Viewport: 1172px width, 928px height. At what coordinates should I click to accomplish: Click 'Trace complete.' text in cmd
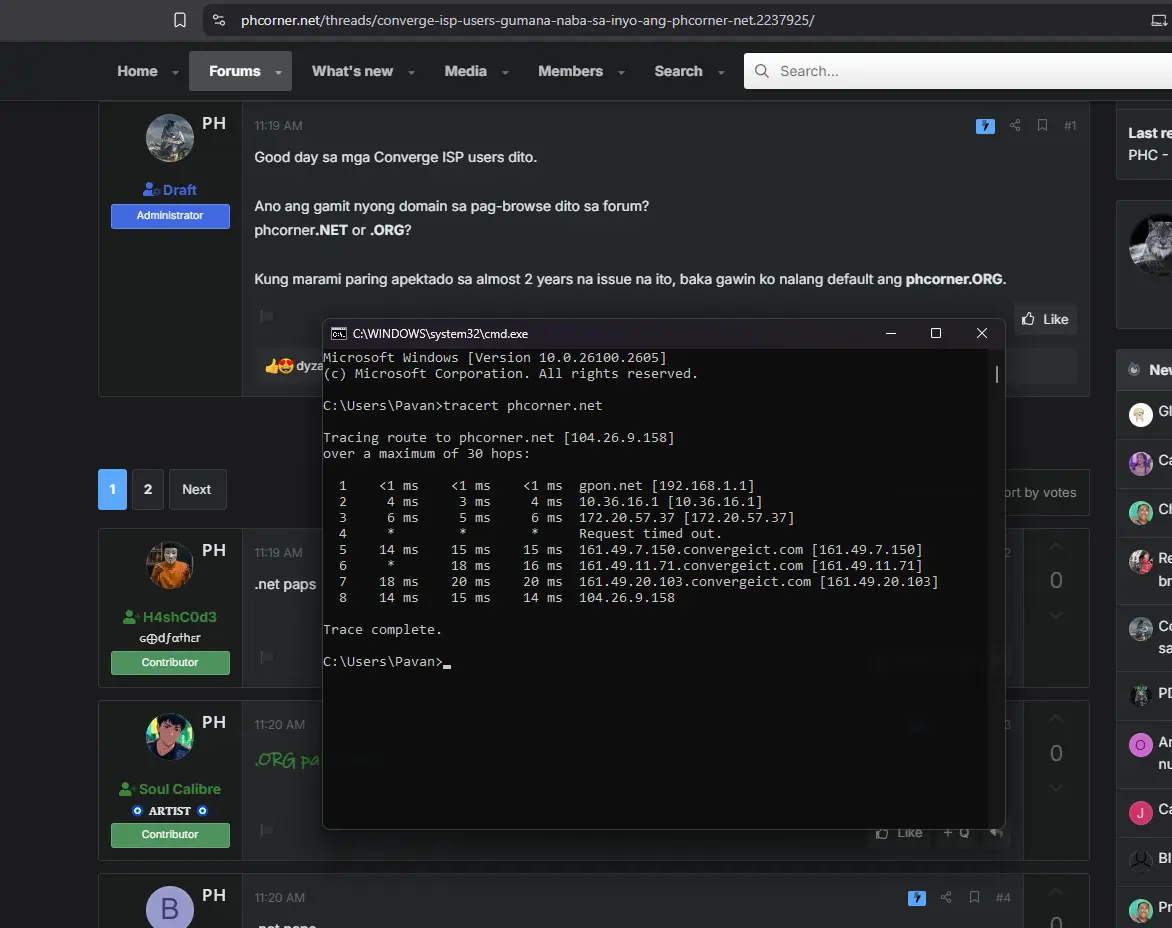tap(382, 630)
